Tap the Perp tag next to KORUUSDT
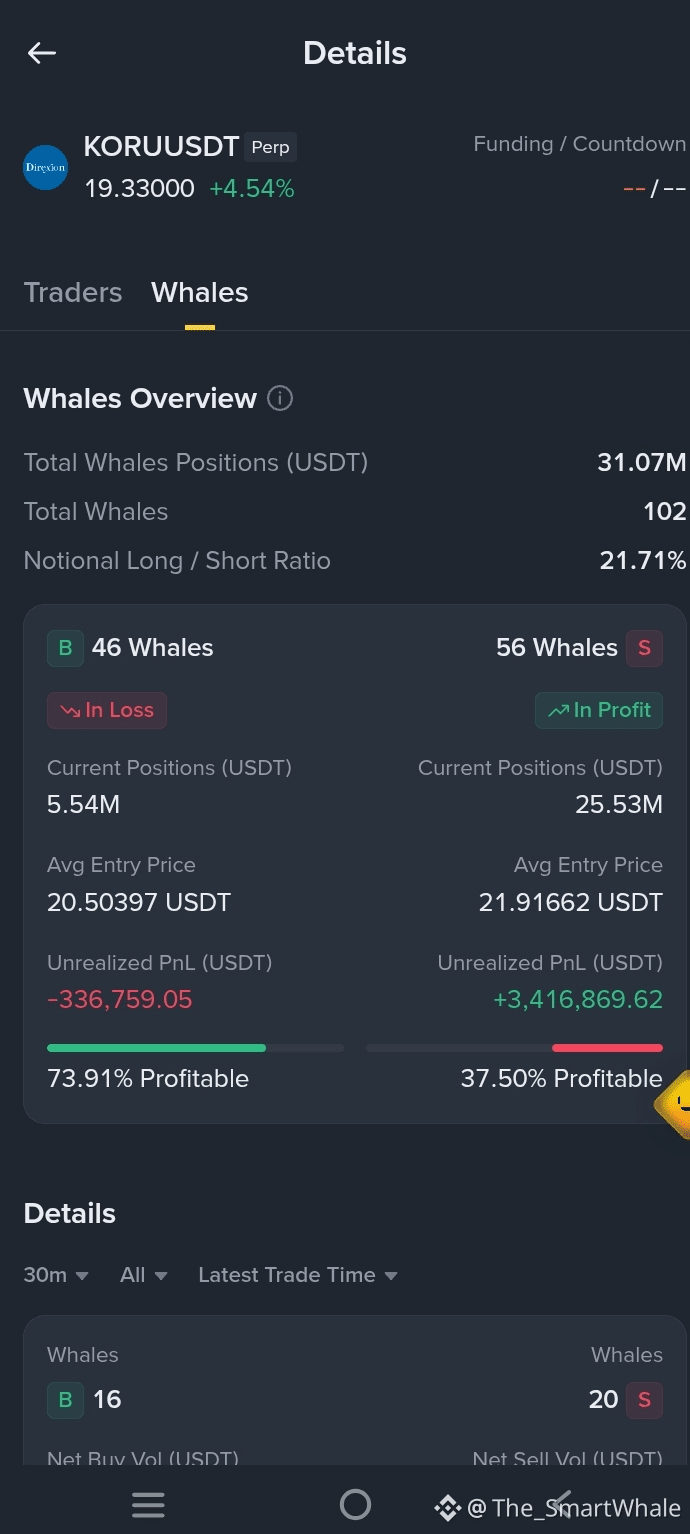 click(271, 147)
